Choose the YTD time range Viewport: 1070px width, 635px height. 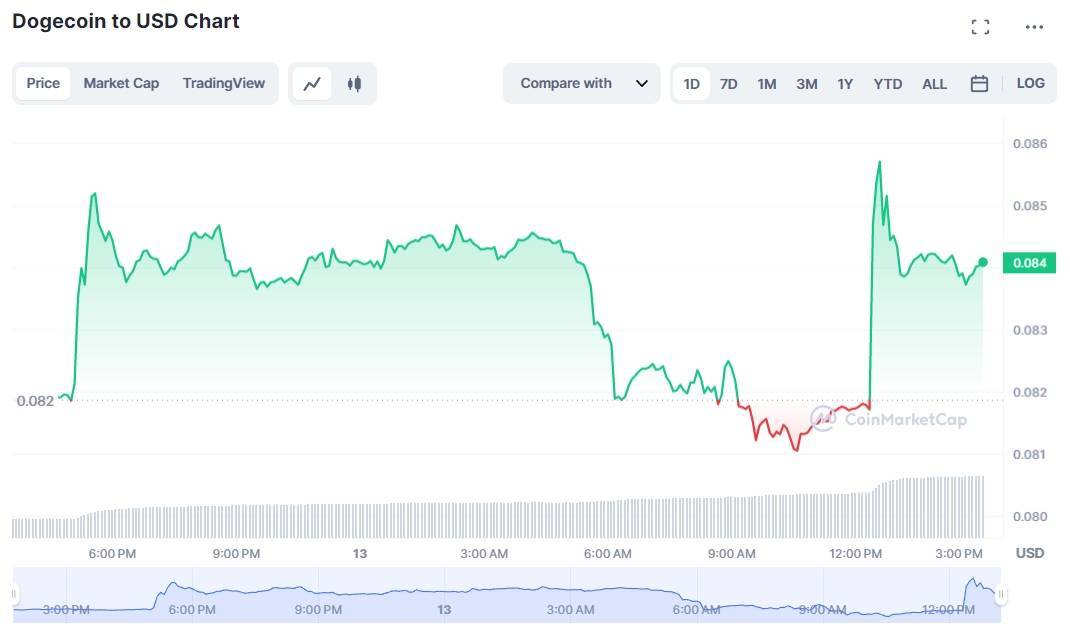click(x=887, y=84)
